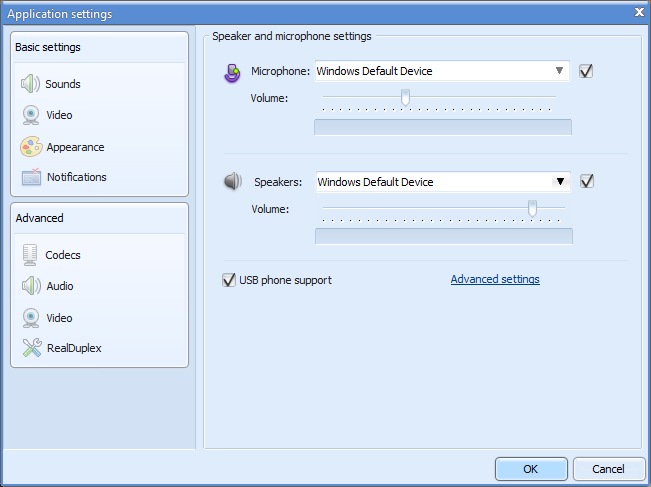Viewport: 651px width, 487px height.
Task: Select the RealDuplex section
Action: [74, 348]
